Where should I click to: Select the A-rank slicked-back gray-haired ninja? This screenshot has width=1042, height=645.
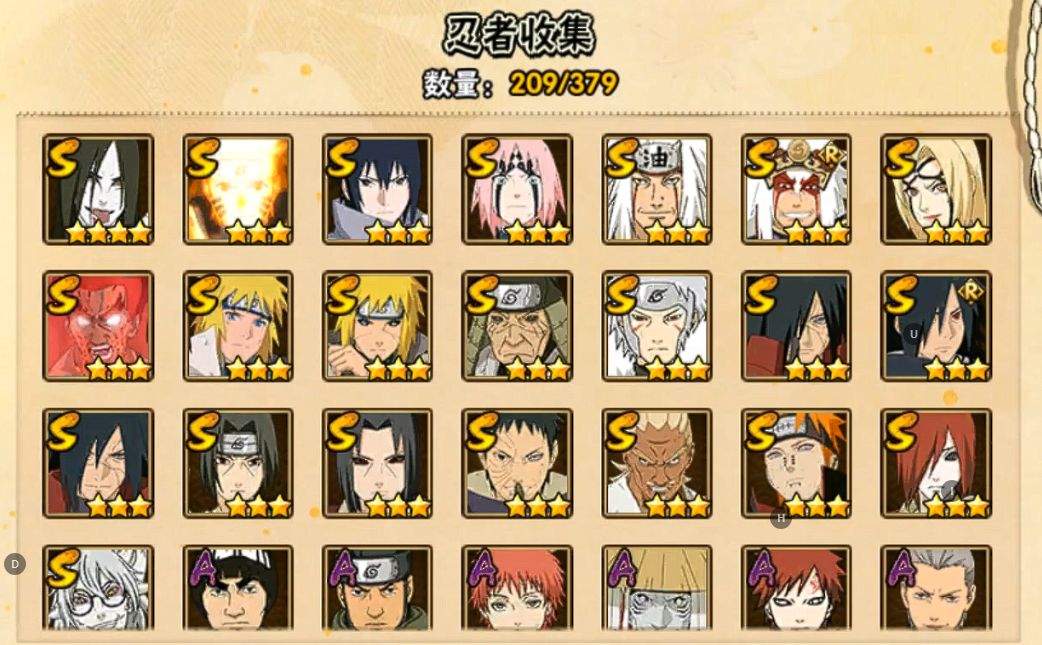936,588
